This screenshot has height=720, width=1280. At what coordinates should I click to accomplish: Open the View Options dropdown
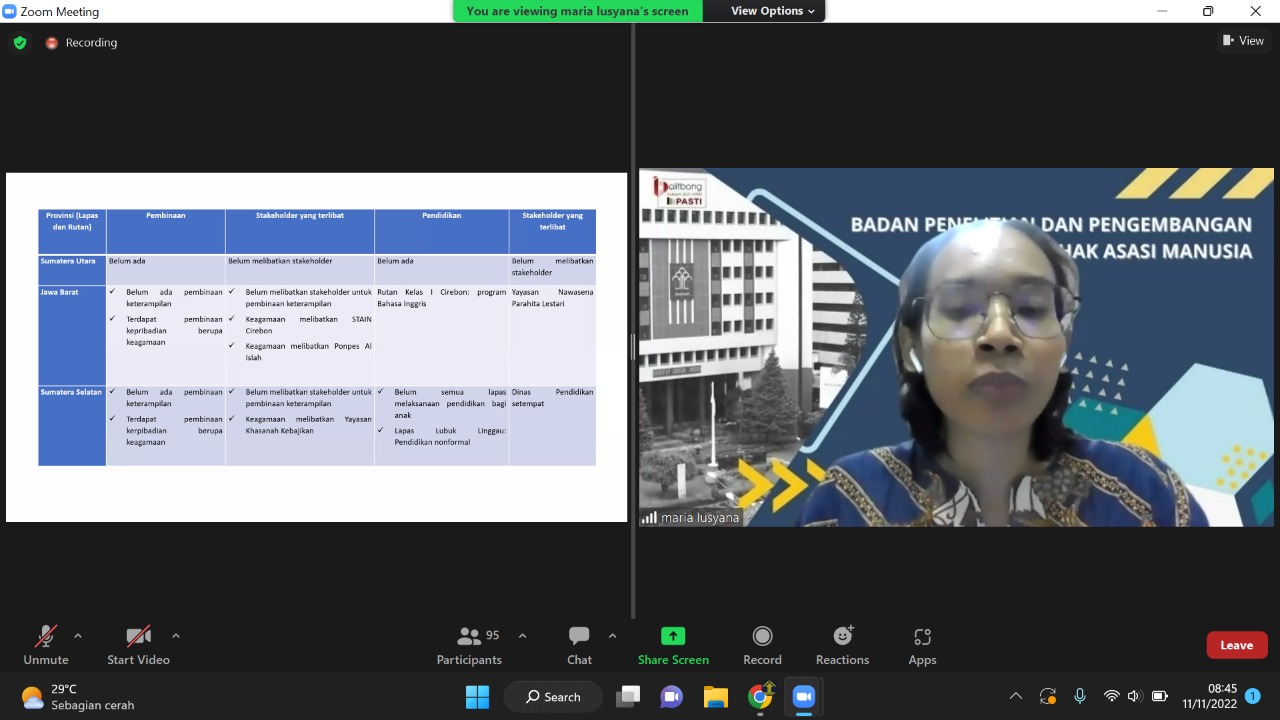tap(772, 11)
